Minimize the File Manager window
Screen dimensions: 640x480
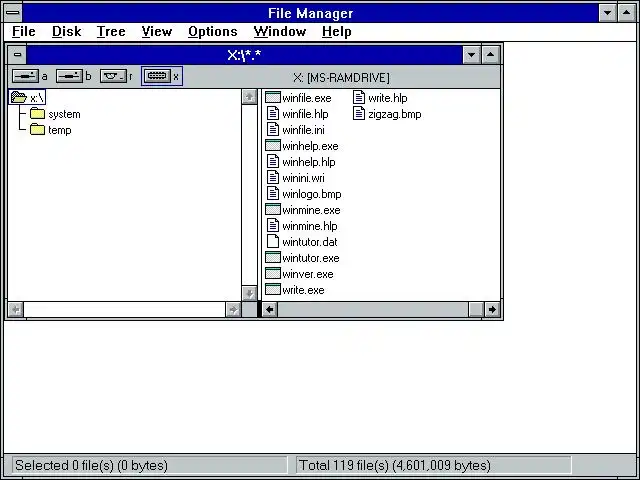pos(607,13)
